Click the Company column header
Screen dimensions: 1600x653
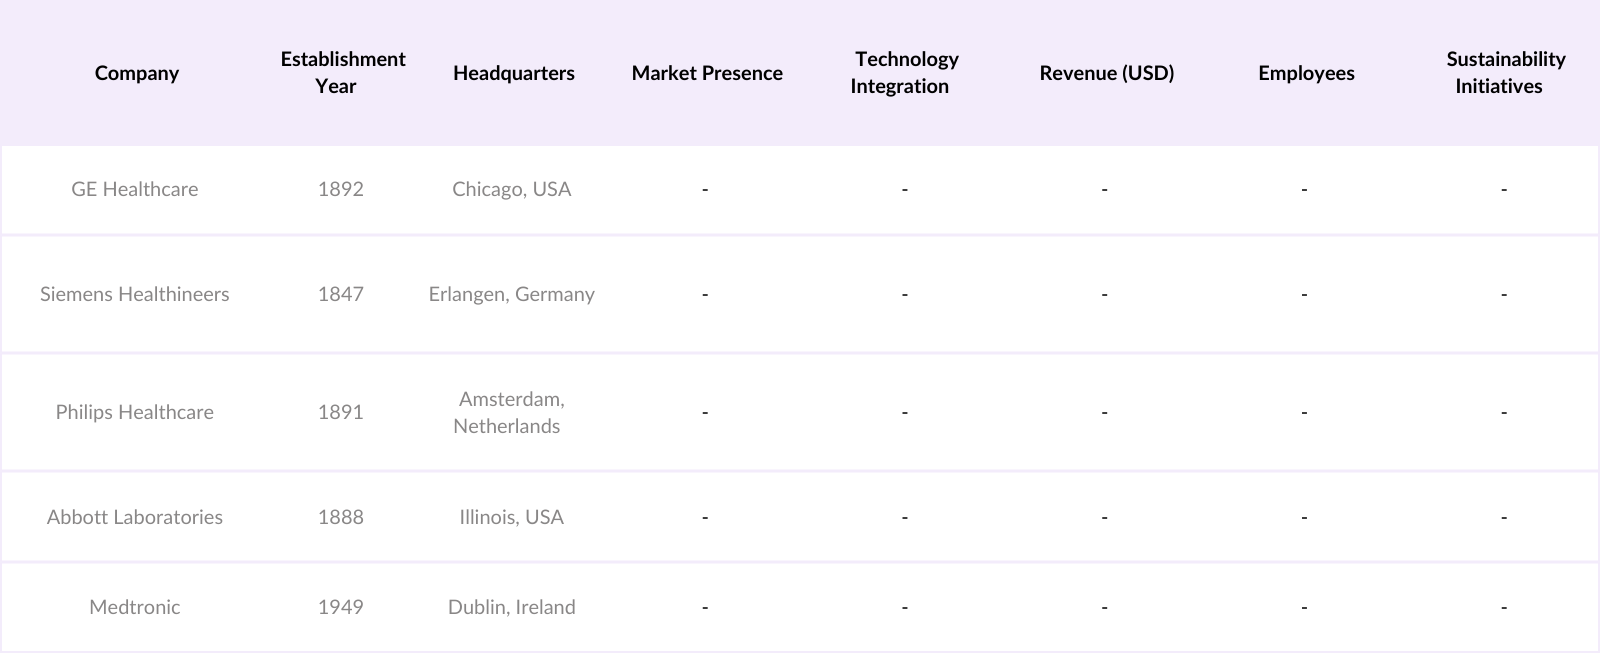[x=136, y=73]
